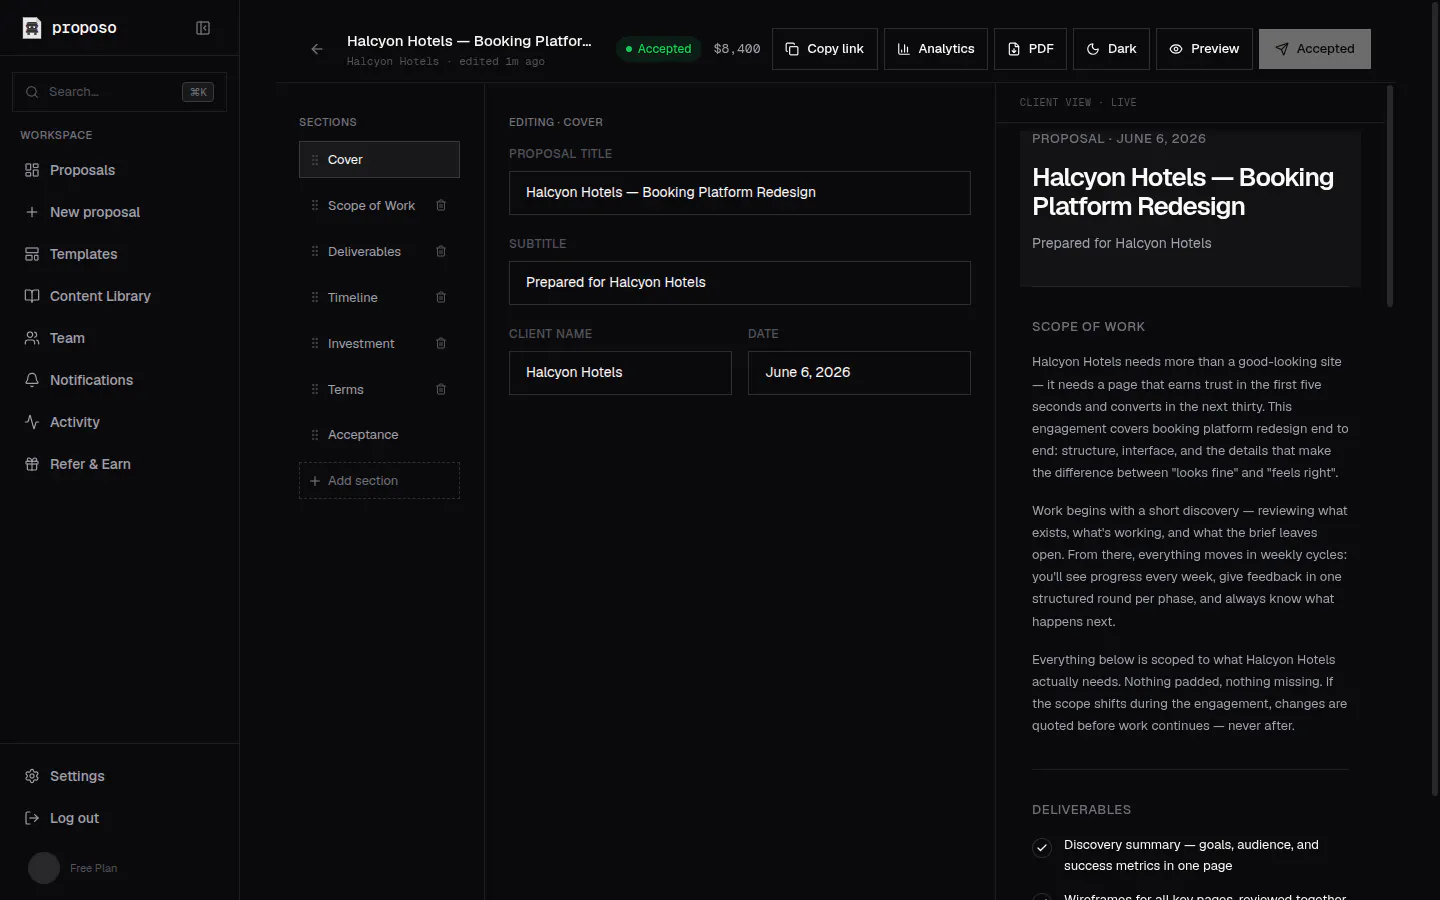Export the proposal as PDF
The image size is (1440, 900).
point(1030,49)
